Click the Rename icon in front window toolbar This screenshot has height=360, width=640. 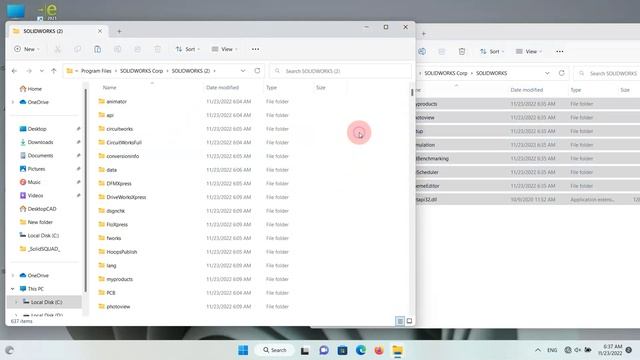[118, 49]
